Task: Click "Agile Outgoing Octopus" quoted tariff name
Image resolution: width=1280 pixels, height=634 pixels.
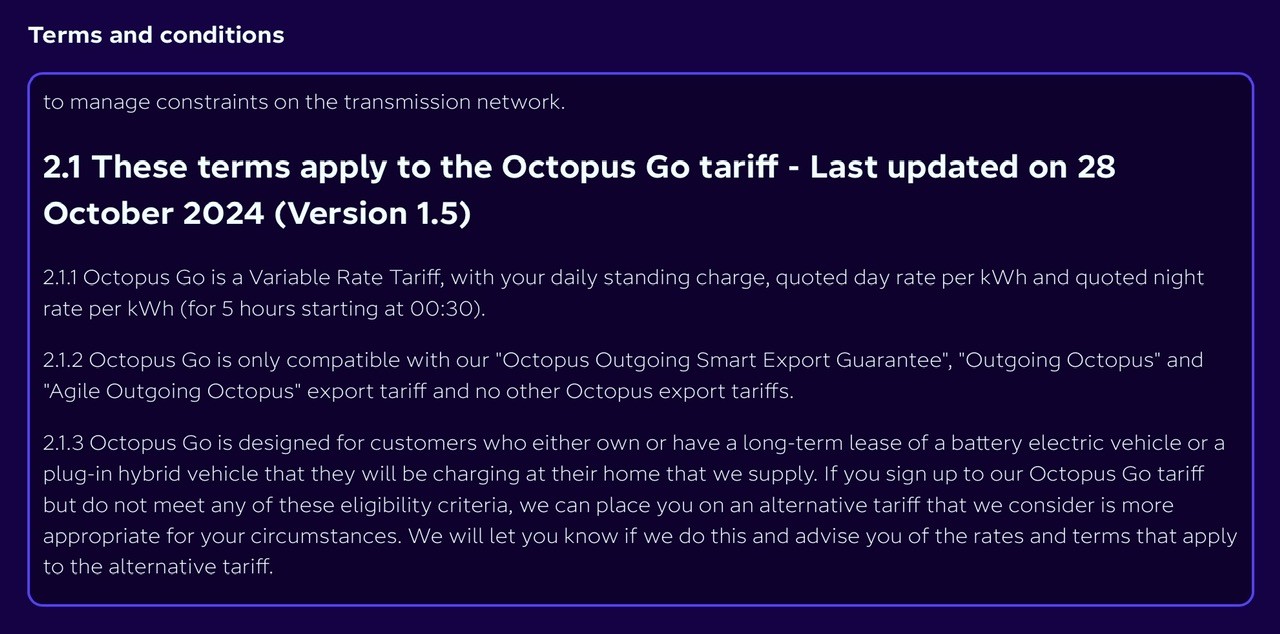Action: pyautogui.click(x=172, y=391)
